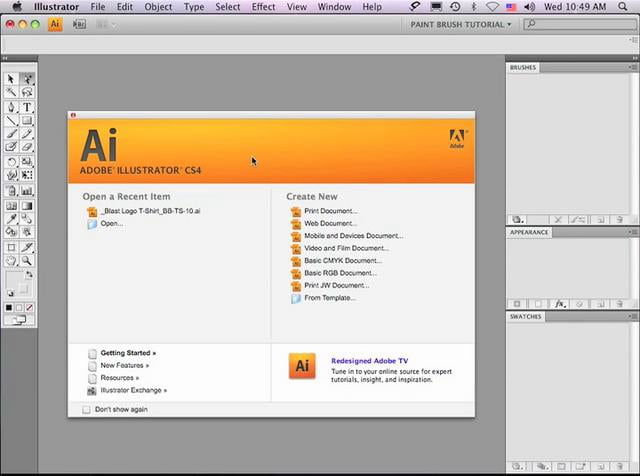Select the Slice tool

tap(27, 247)
